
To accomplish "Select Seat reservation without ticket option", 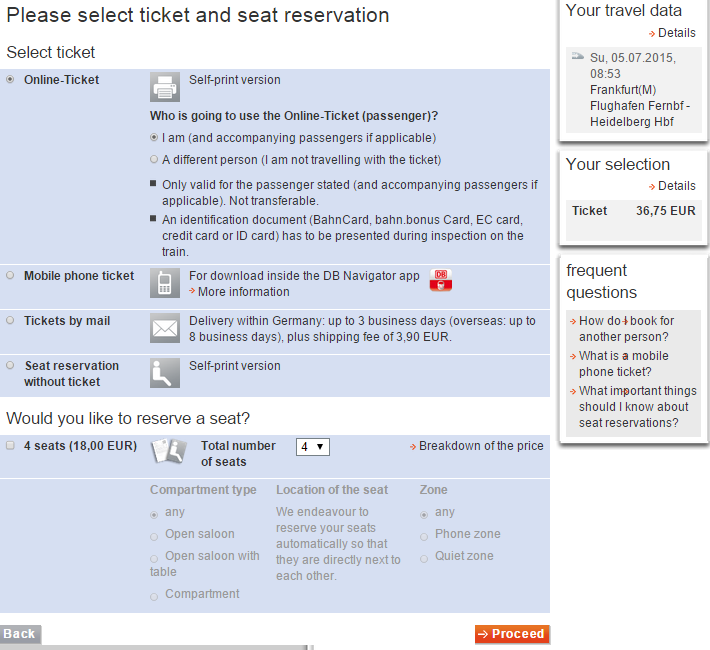I will (x=10, y=365).
